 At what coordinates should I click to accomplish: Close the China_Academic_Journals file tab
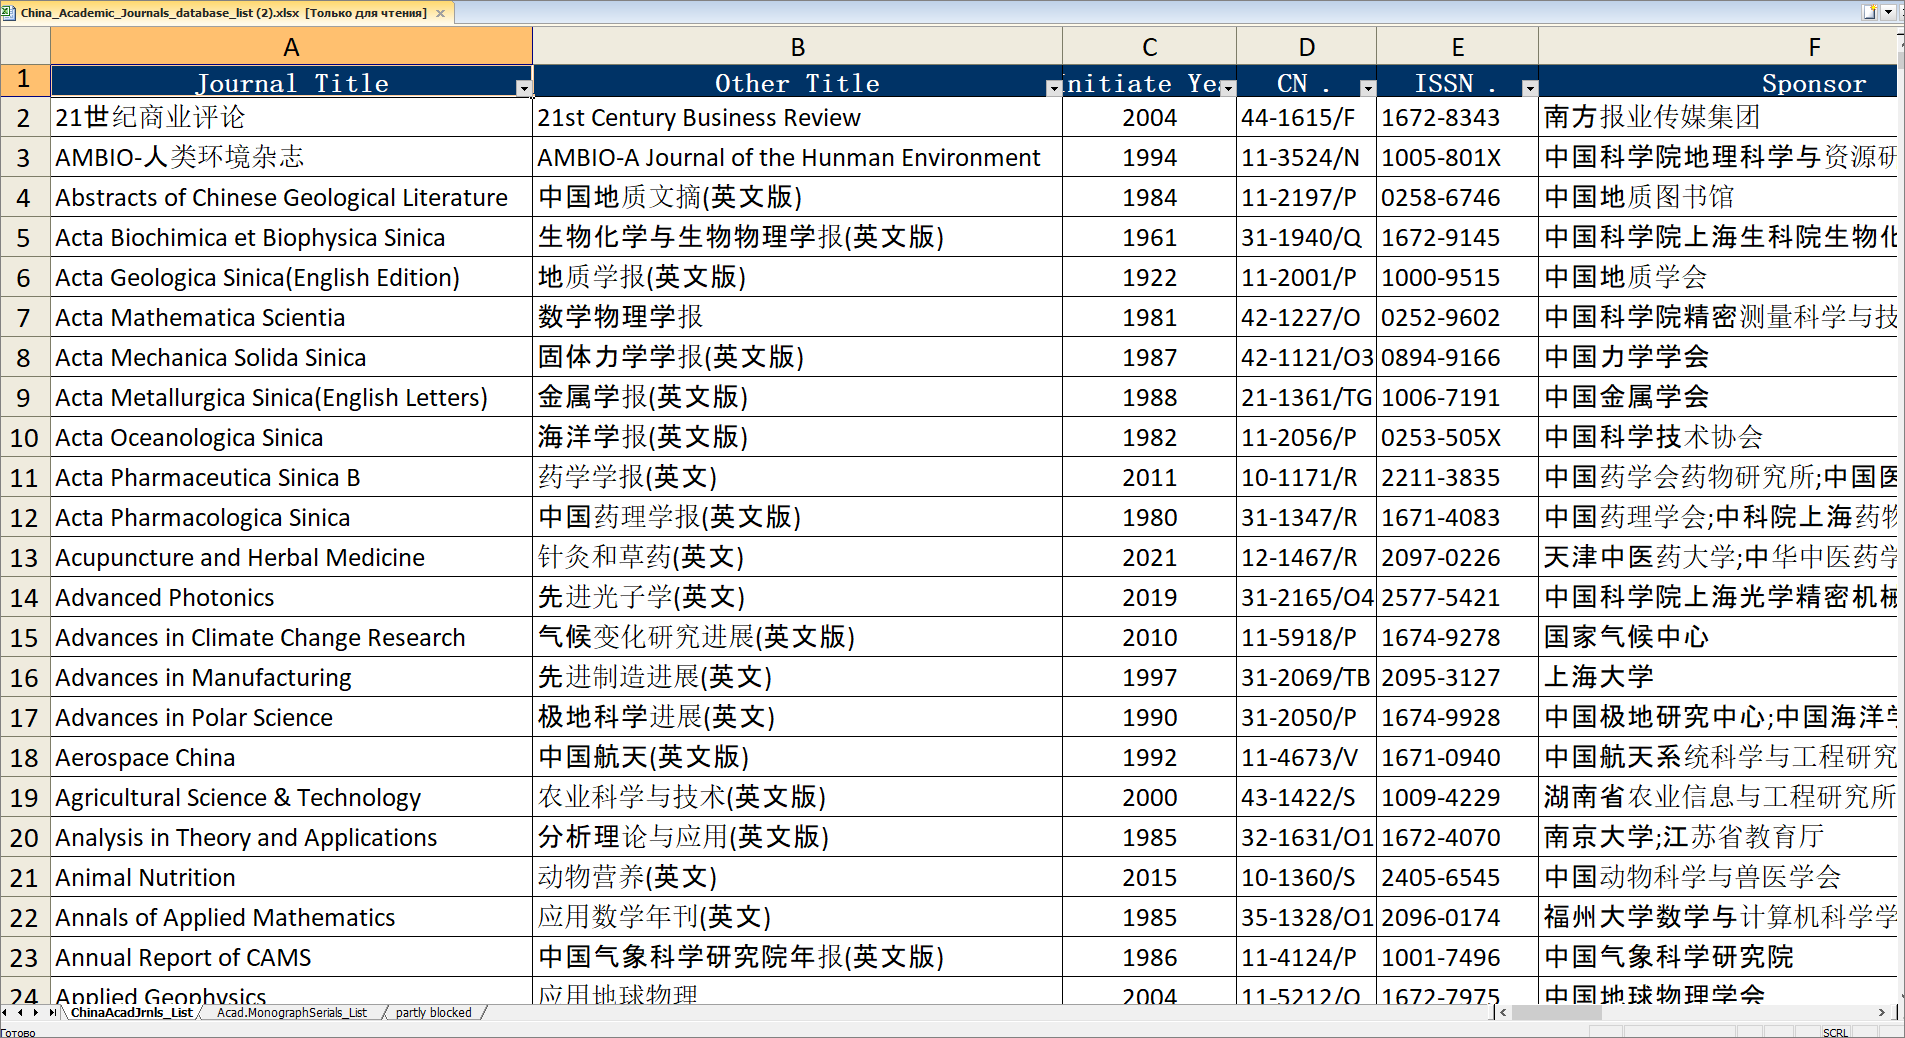(440, 13)
